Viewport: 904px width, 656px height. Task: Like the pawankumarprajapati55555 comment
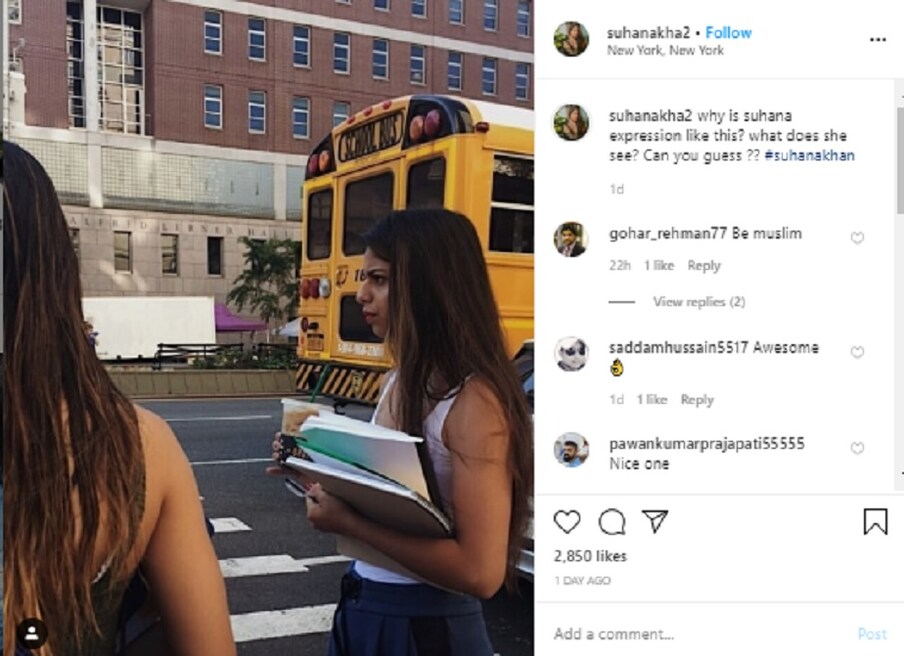857,448
